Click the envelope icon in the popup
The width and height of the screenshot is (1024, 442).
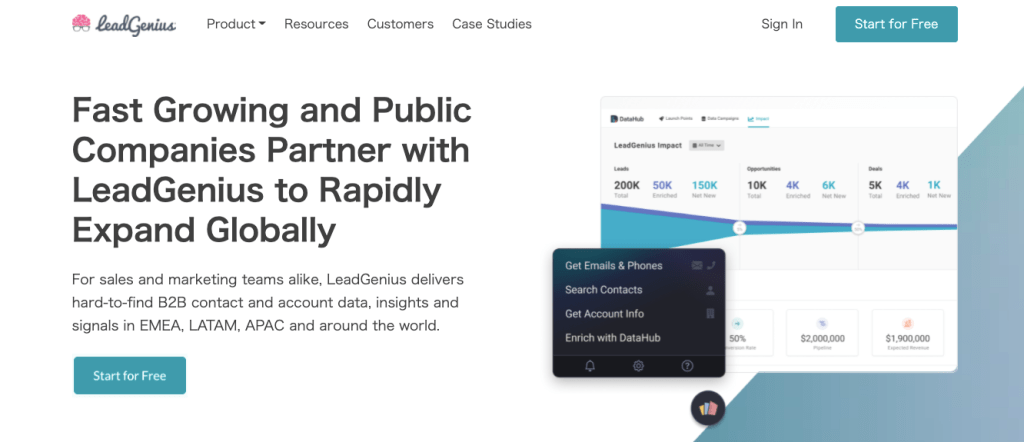pyautogui.click(x=697, y=266)
